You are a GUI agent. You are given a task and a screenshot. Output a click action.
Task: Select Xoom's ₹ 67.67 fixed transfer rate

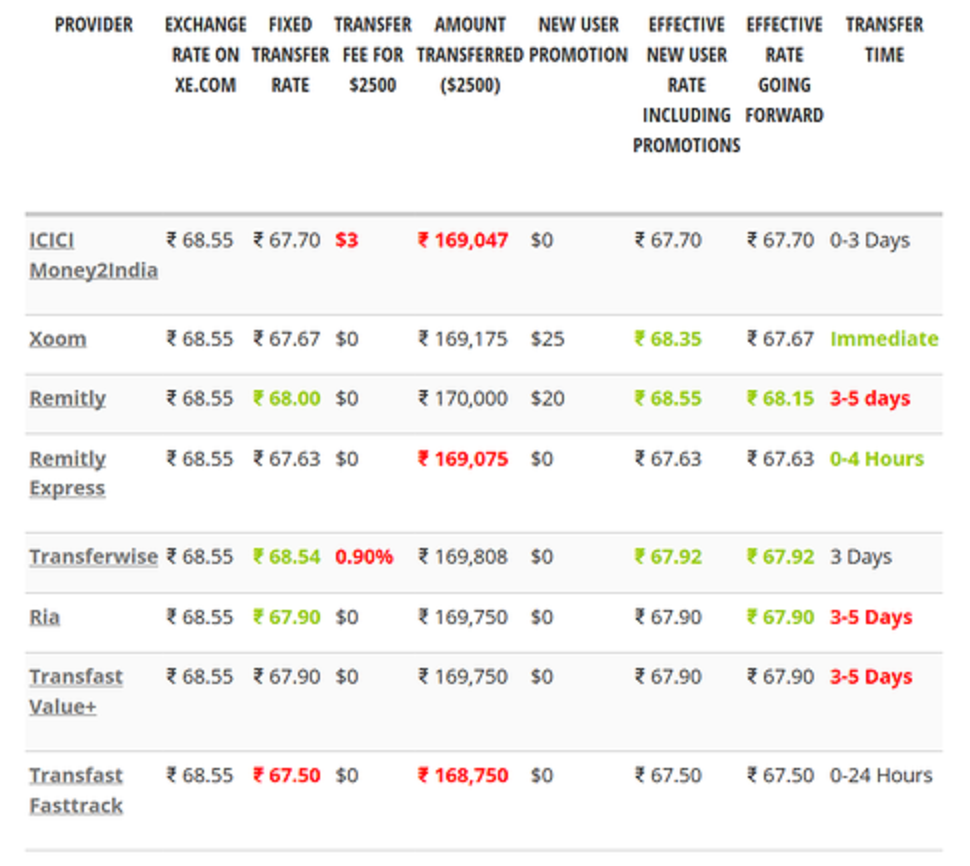286,339
